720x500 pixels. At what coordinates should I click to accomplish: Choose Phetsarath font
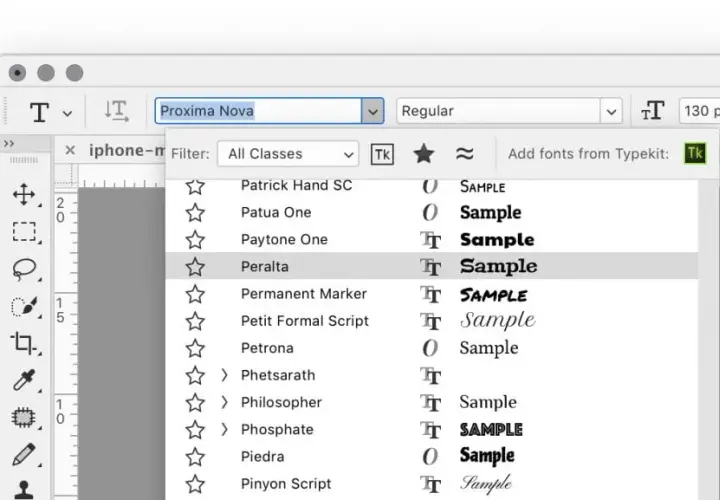[278, 375]
